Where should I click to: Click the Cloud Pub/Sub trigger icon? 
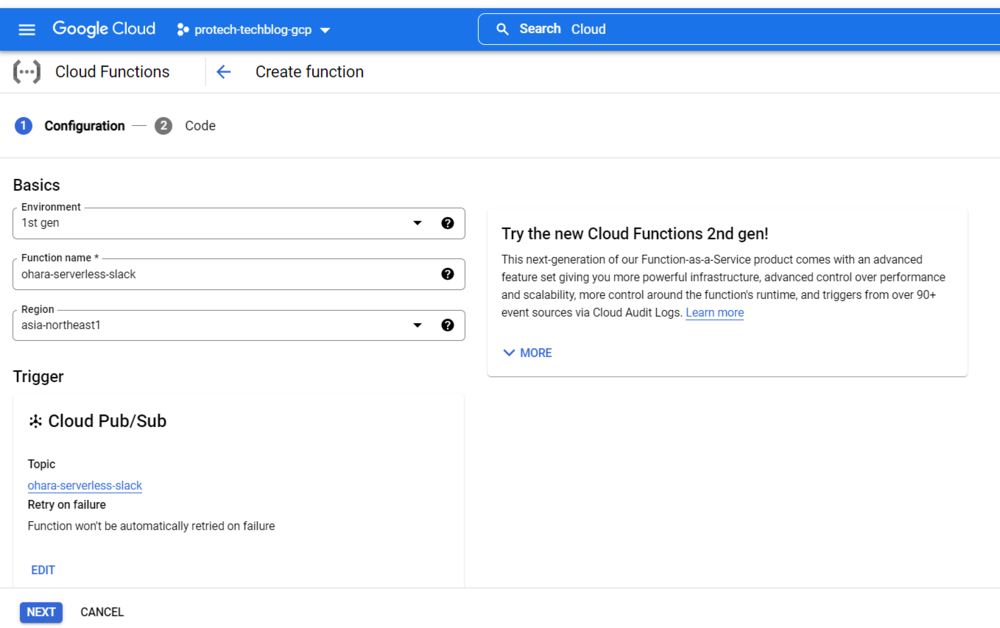click(x=35, y=421)
